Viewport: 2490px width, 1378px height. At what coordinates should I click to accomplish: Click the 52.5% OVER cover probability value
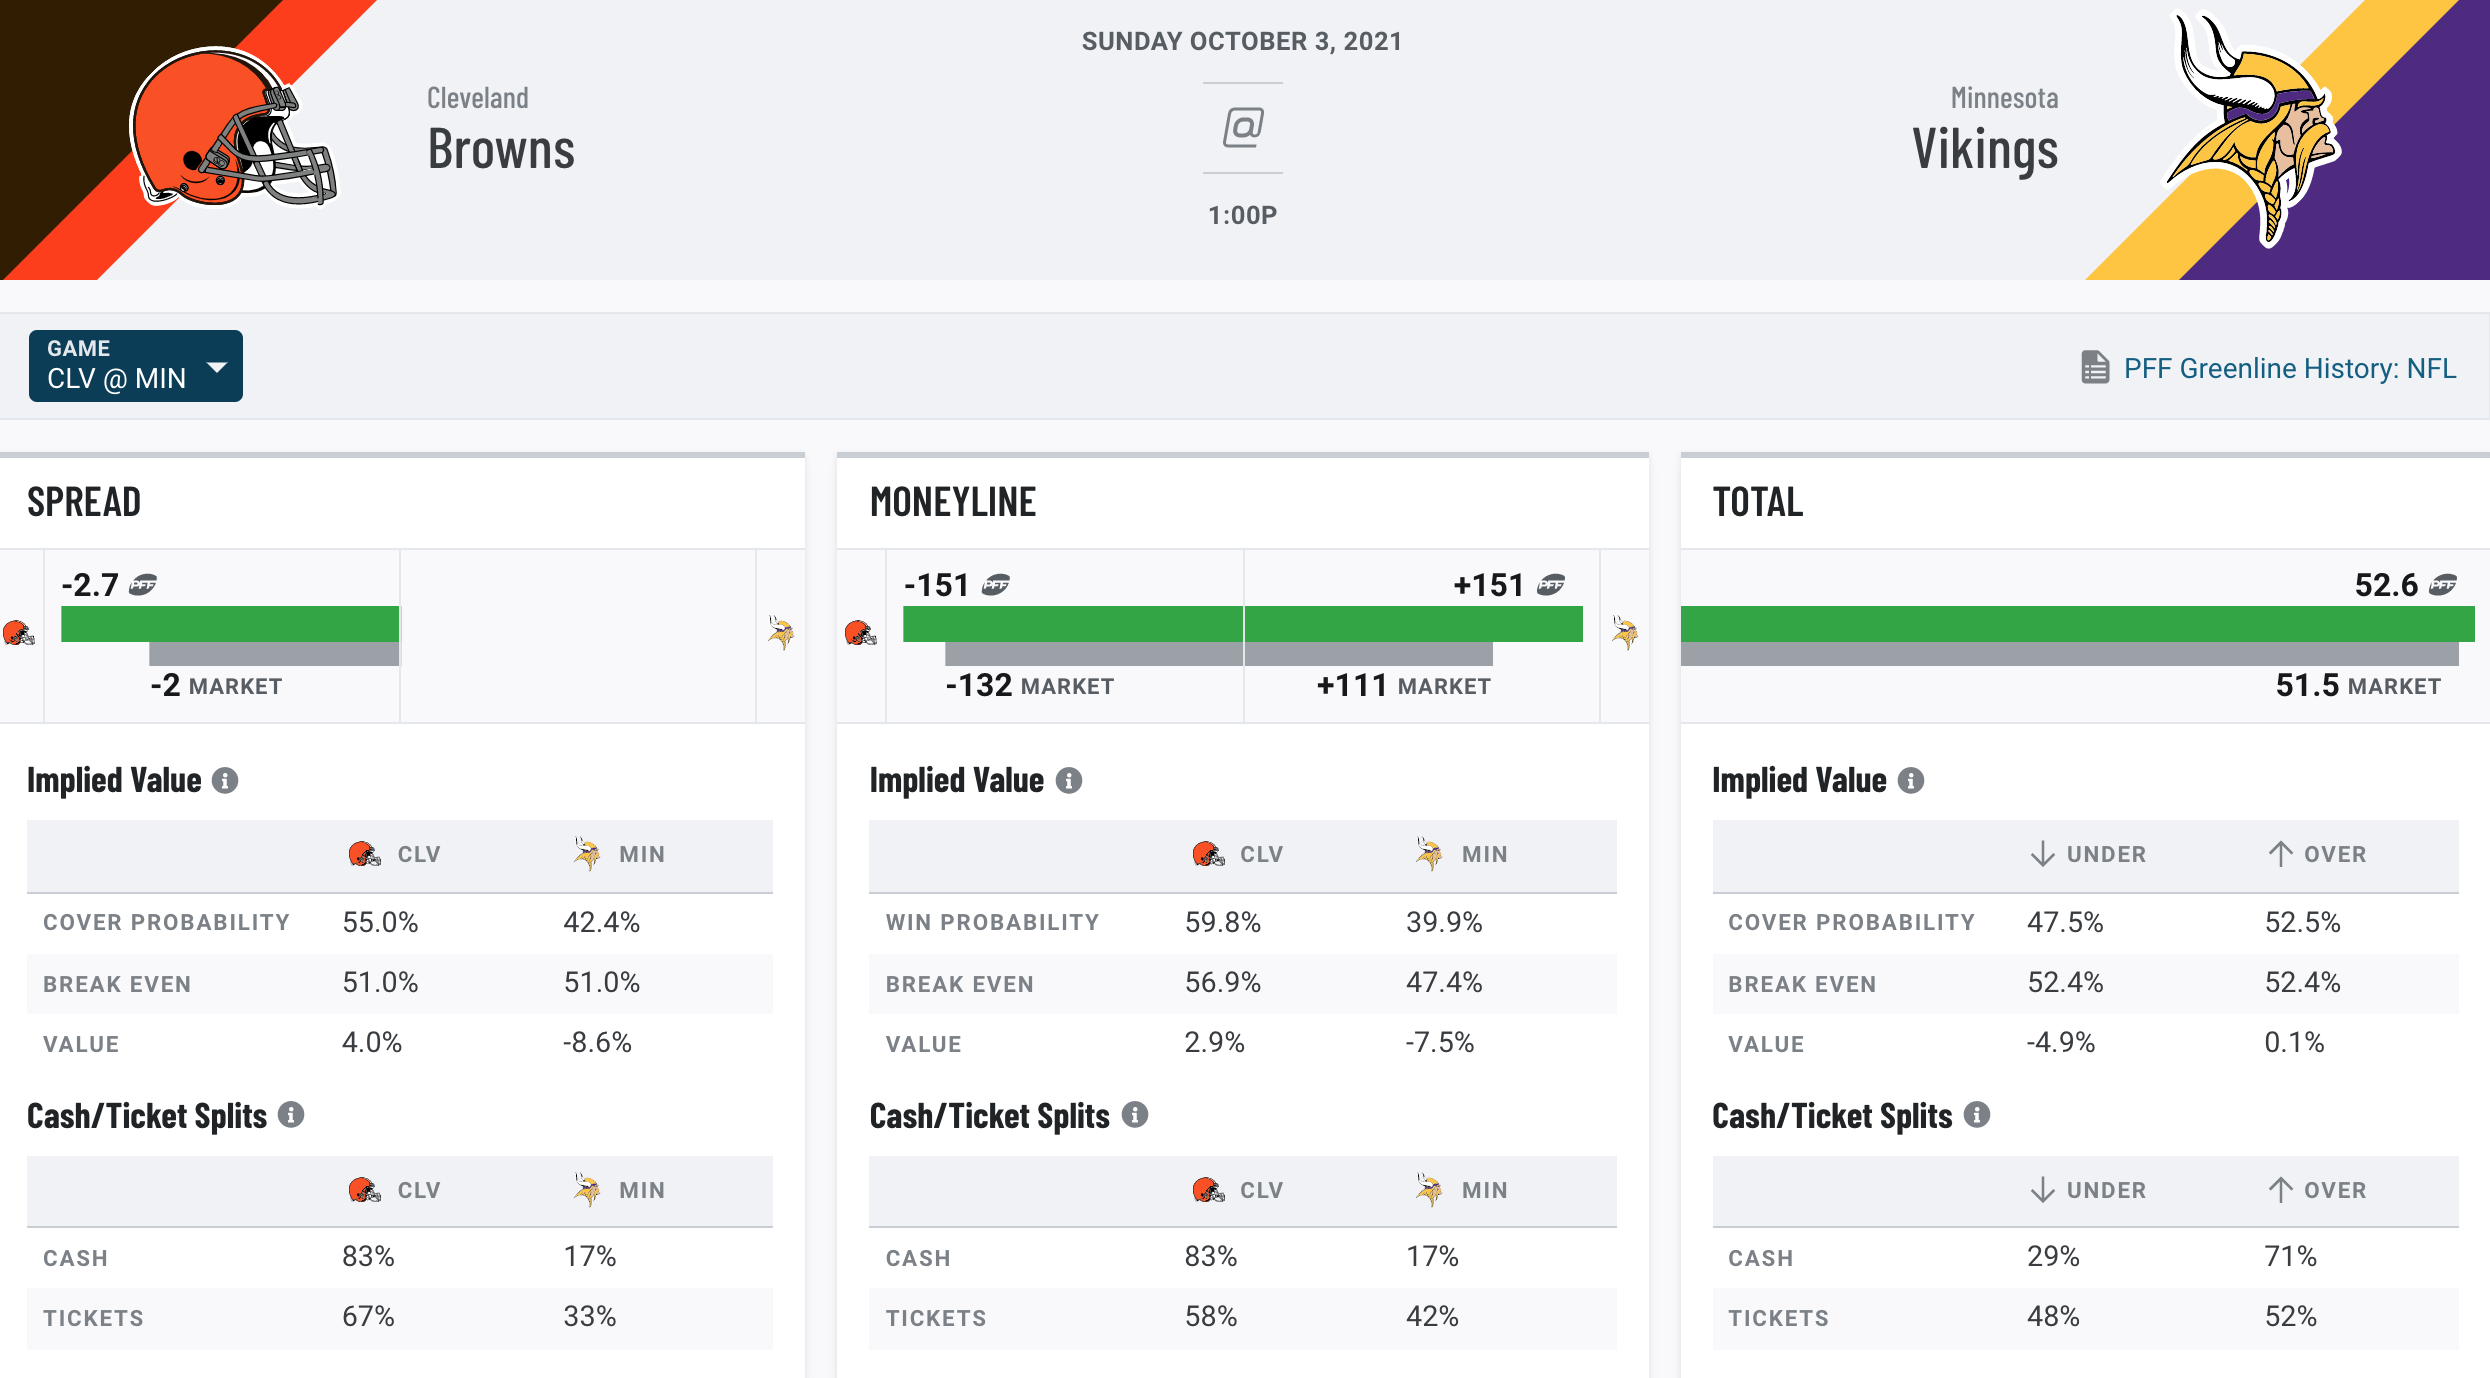click(x=2303, y=922)
